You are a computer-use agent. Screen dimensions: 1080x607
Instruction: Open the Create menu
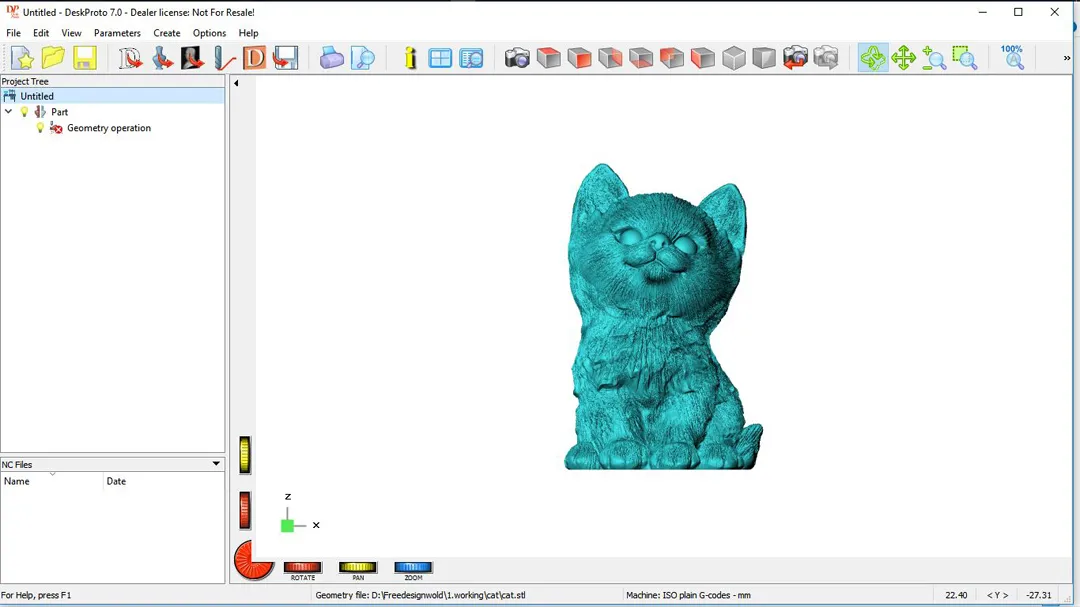(167, 33)
